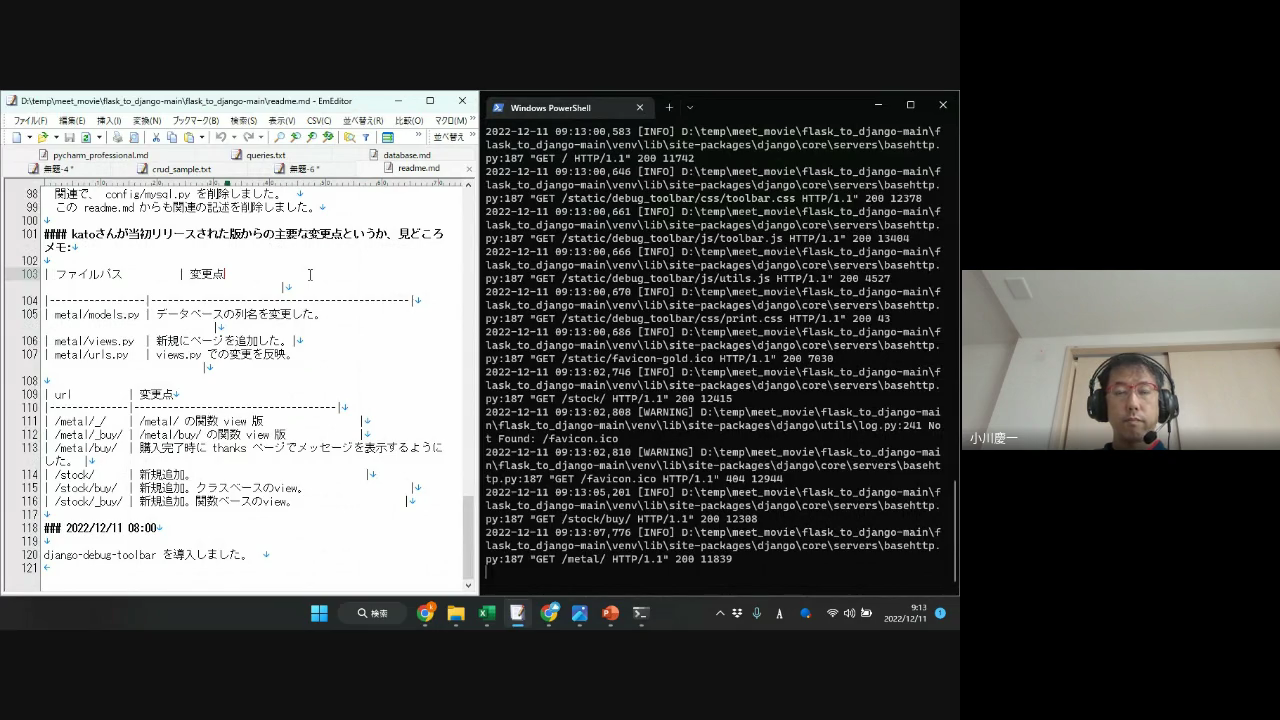Open the ファイル(F) menu
Viewport: 1280px width, 720px height.
[29, 121]
